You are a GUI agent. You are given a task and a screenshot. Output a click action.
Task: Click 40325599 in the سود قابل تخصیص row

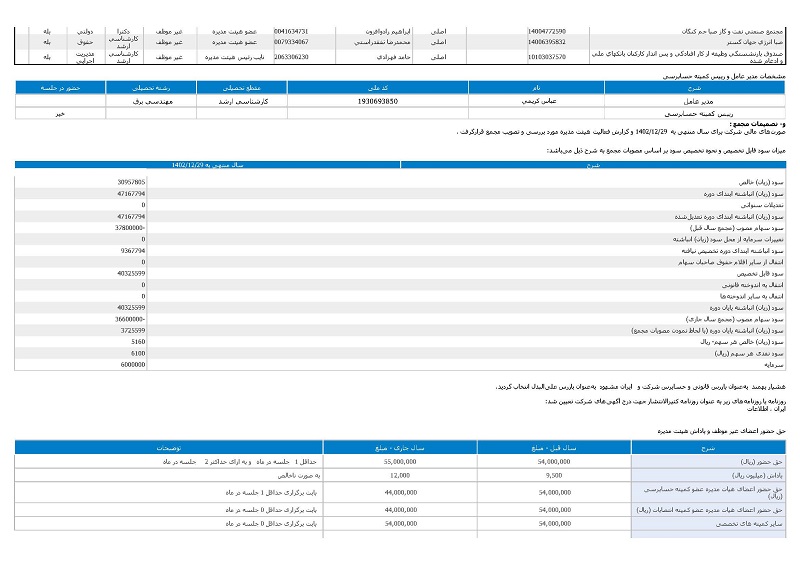(x=131, y=274)
